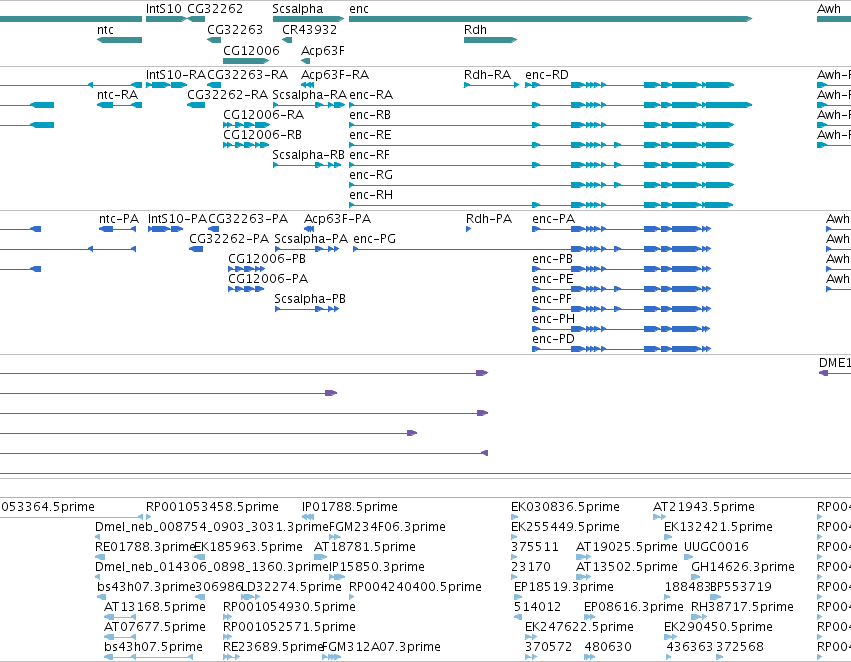Select the Rdh-RA transcript label
This screenshot has height=662, width=851.
point(487,74)
